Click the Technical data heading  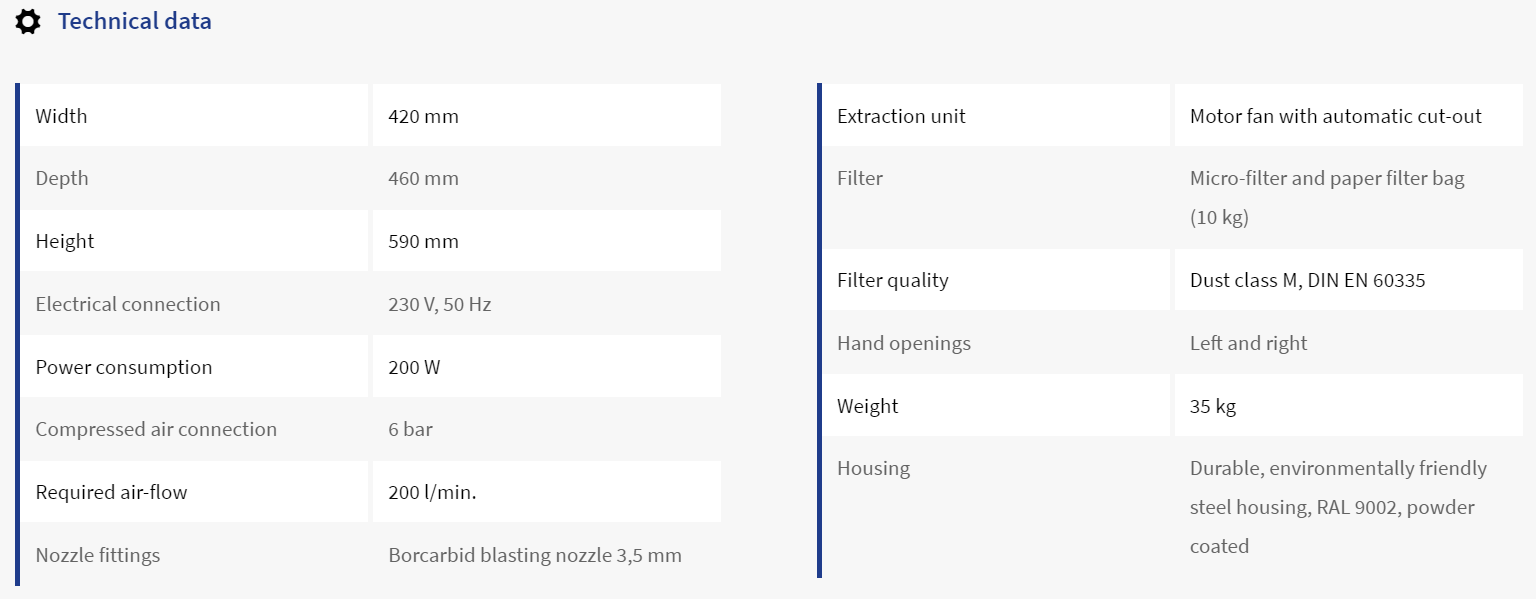[135, 21]
